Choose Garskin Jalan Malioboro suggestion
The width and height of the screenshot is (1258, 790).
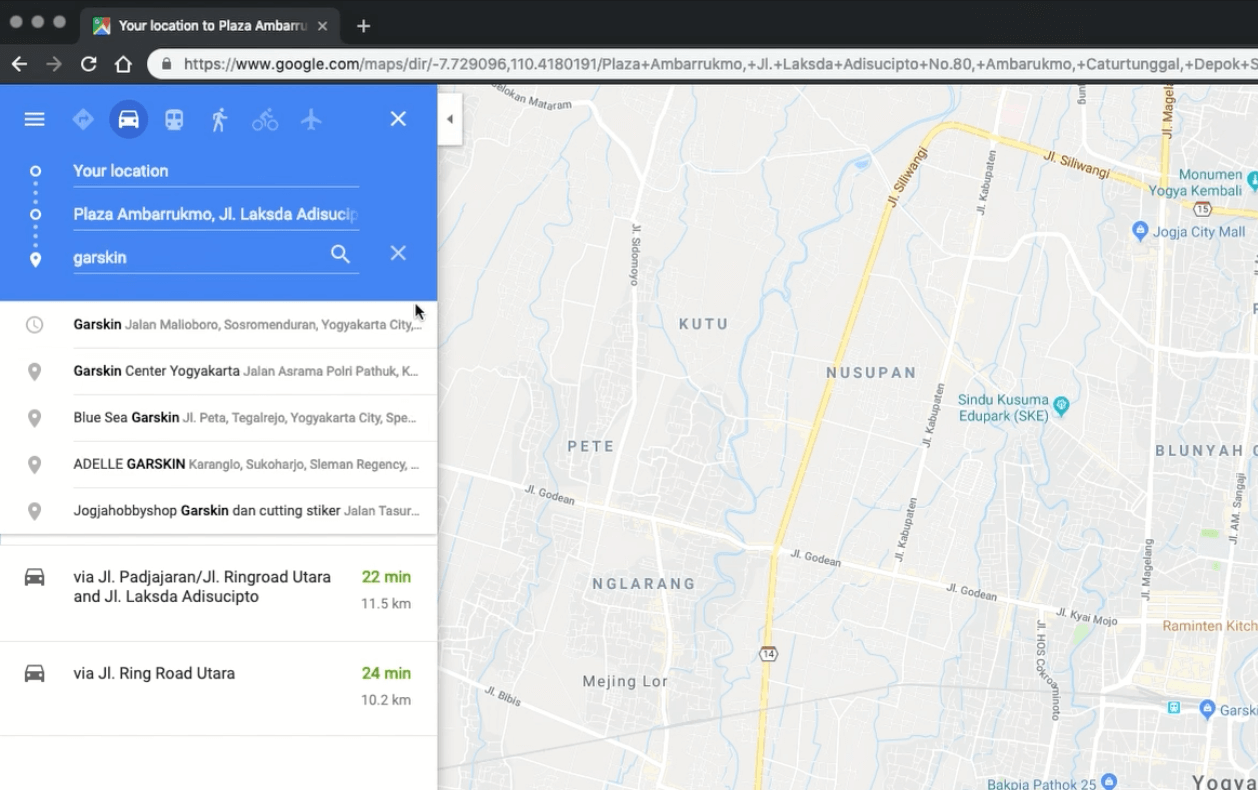coord(218,324)
